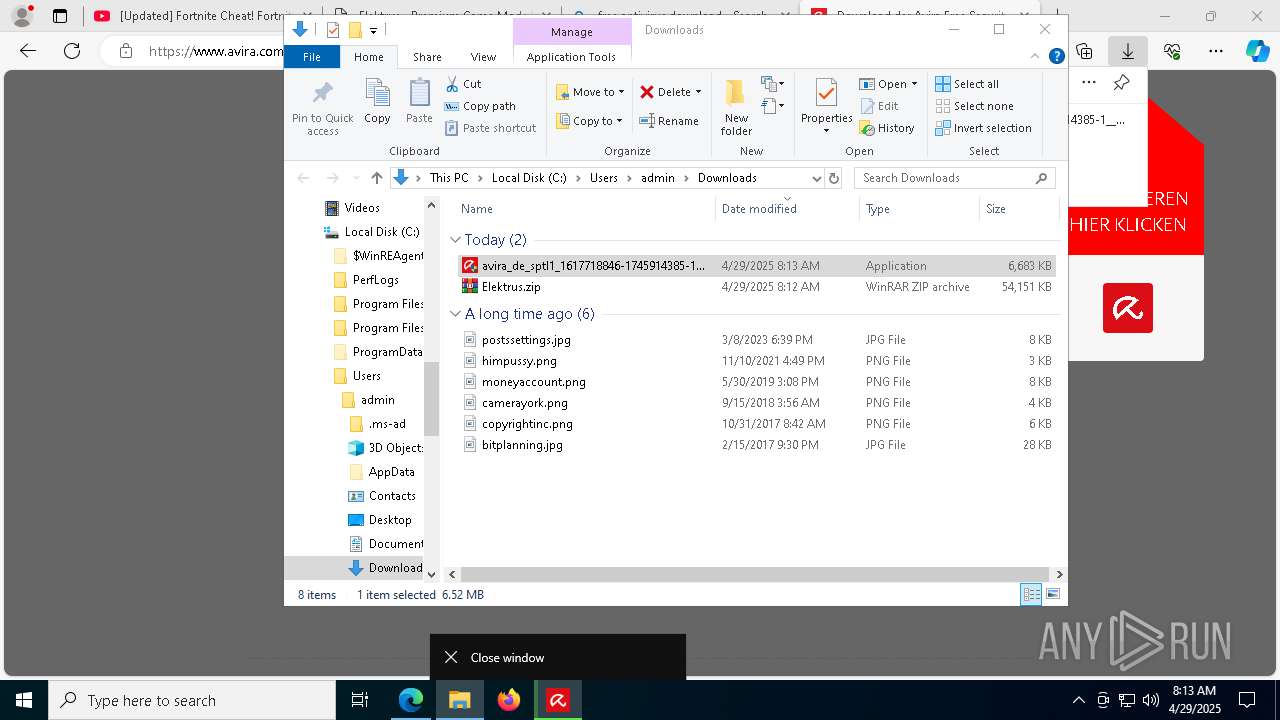Image resolution: width=1280 pixels, height=720 pixels.
Task: Click the horizontal scrollbar of file list
Action: pyautogui.click(x=755, y=575)
